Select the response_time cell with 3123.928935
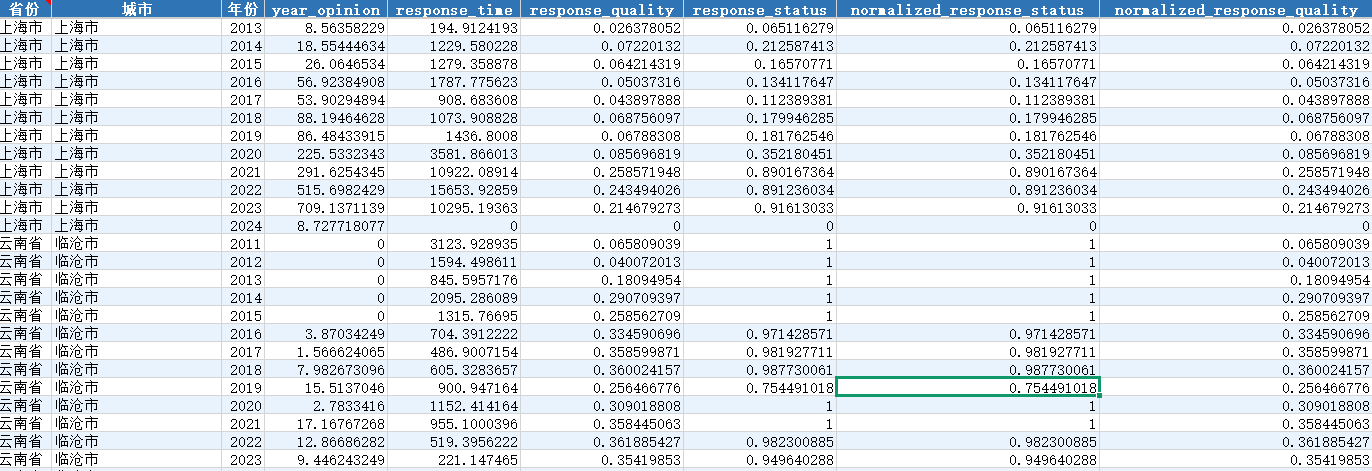Image resolution: width=1372 pixels, height=471 pixels. pos(454,244)
